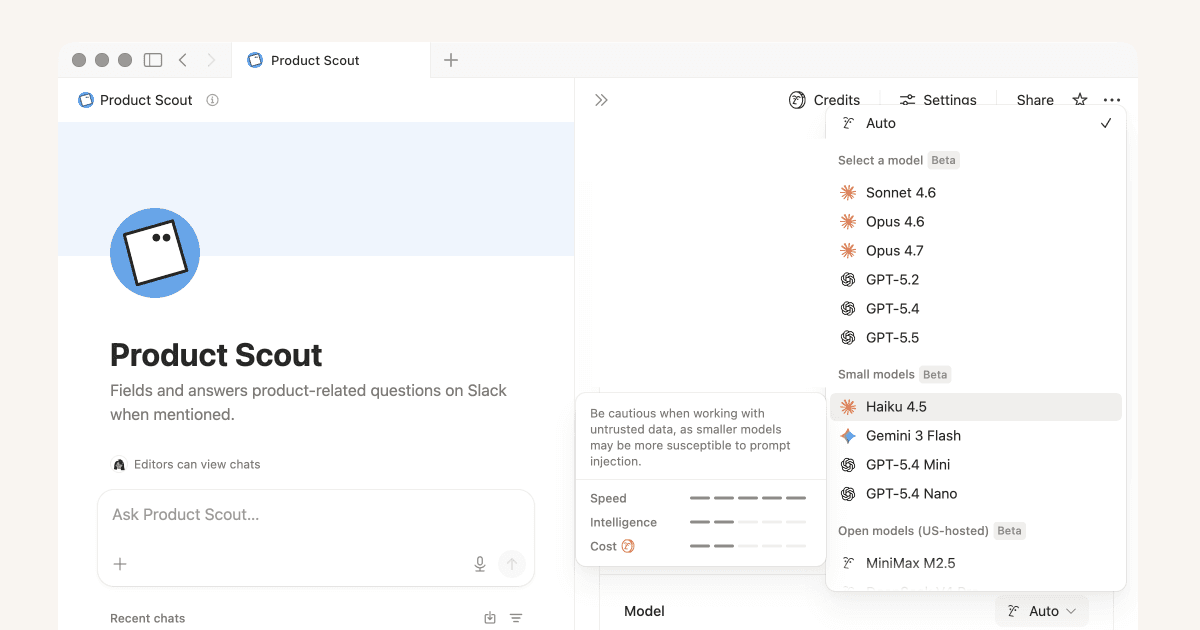The width and height of the screenshot is (1200, 630).
Task: Select GPT-5.4 model
Action: coord(976,308)
